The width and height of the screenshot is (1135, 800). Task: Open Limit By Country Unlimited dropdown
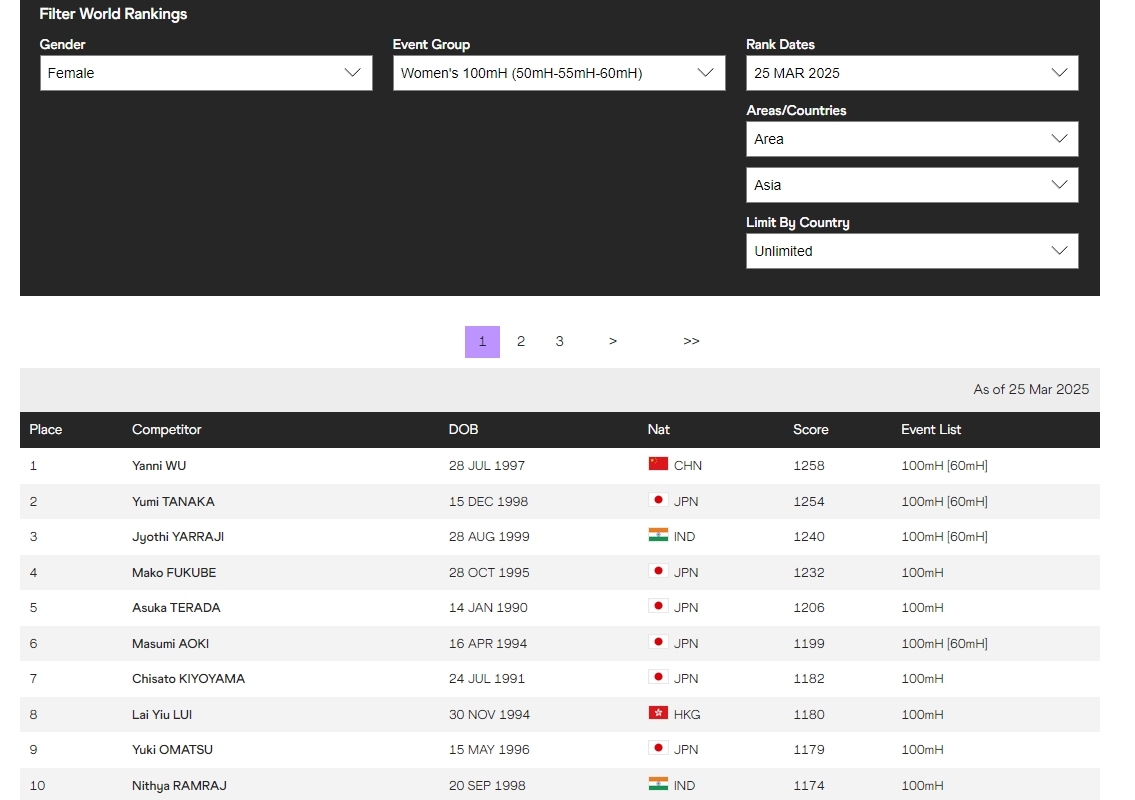[x=912, y=251]
